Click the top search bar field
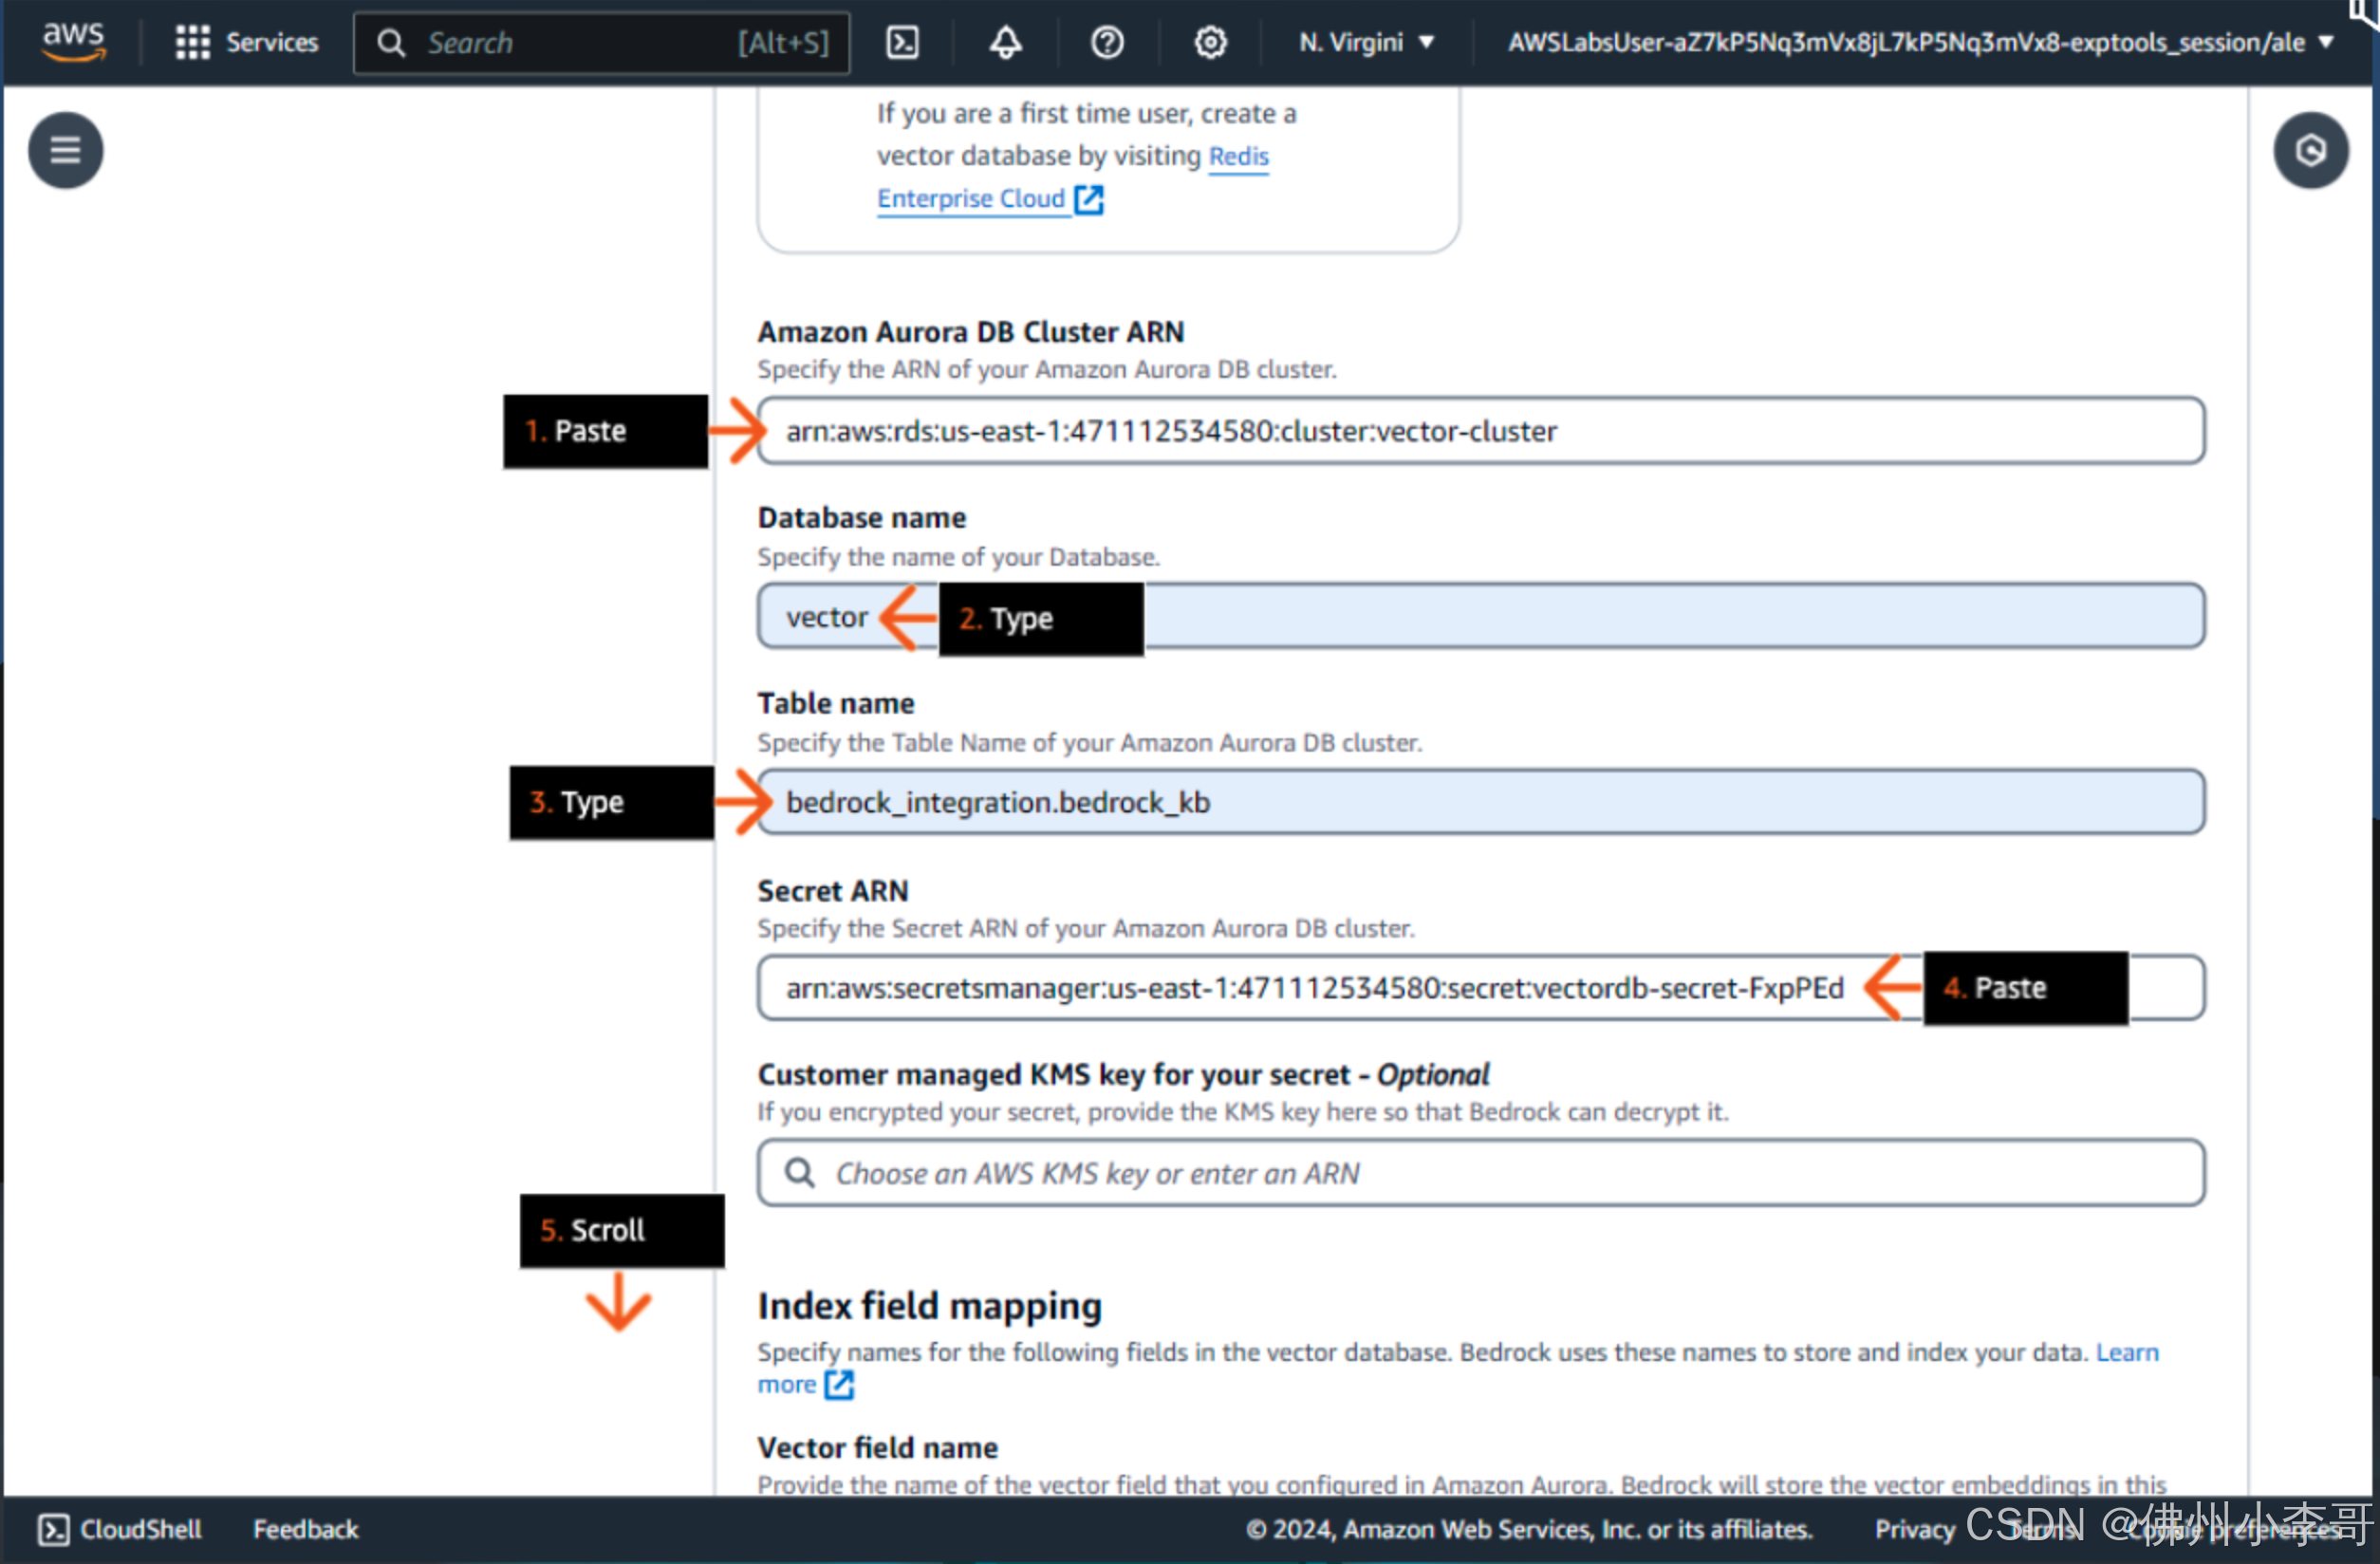This screenshot has width=2380, height=1564. [602, 42]
